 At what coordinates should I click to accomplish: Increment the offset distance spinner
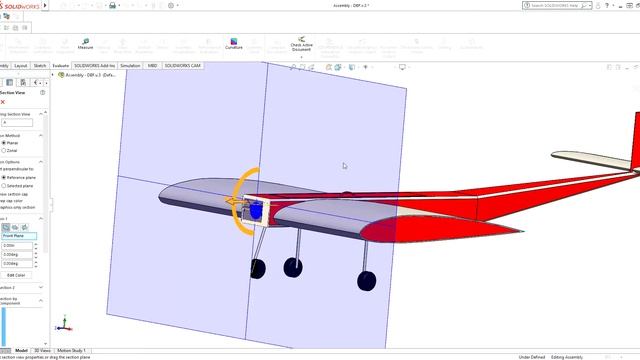[36, 244]
